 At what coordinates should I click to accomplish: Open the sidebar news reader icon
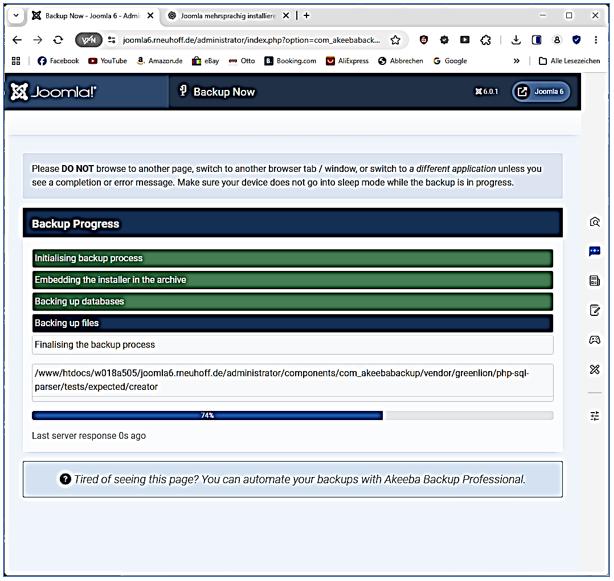(x=595, y=281)
